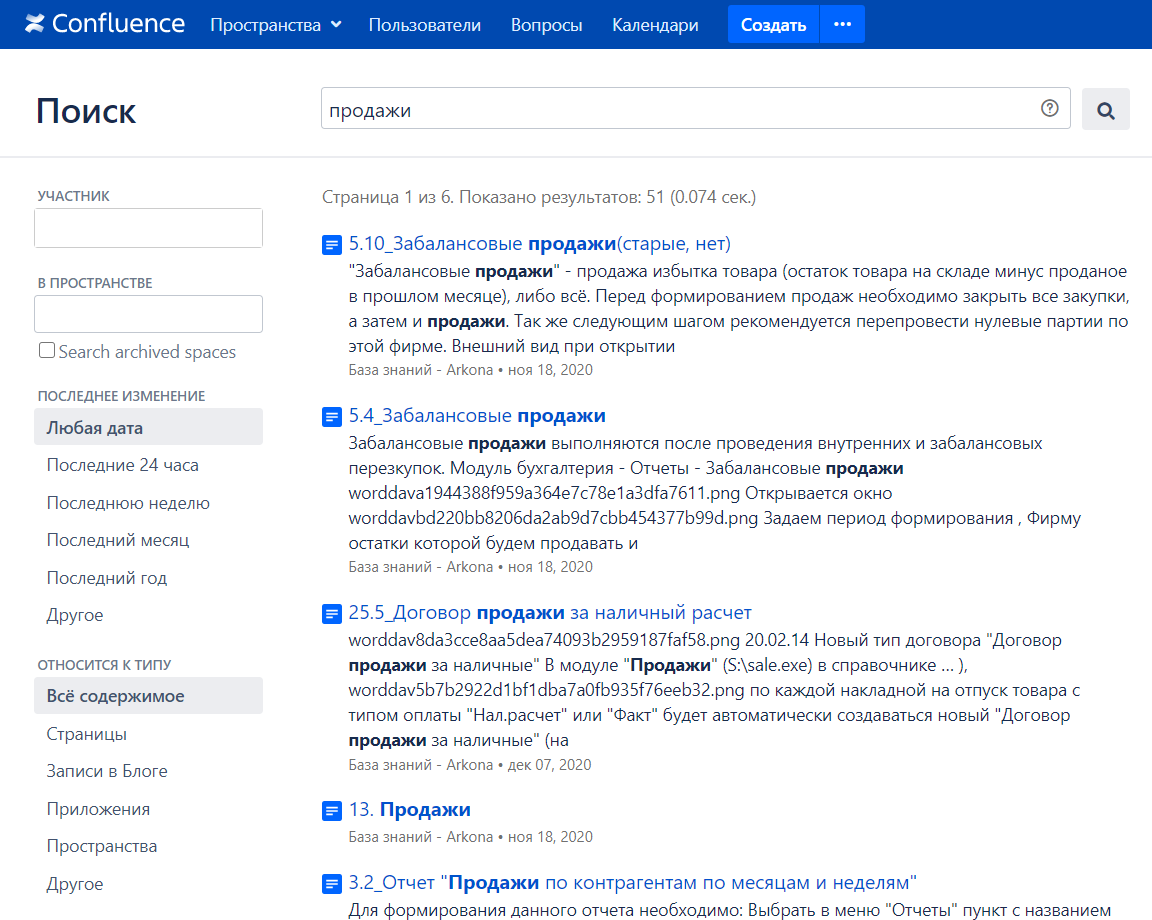Viewport: 1152px width, 920px height.
Task: Click 'База знаний - Arkona' under 13. Продажи
Action: coord(420,836)
